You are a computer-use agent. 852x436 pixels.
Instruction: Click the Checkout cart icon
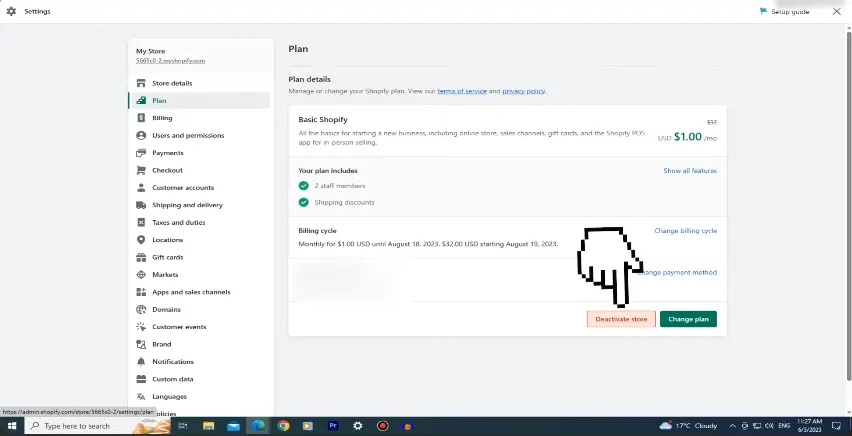pyautogui.click(x=141, y=170)
